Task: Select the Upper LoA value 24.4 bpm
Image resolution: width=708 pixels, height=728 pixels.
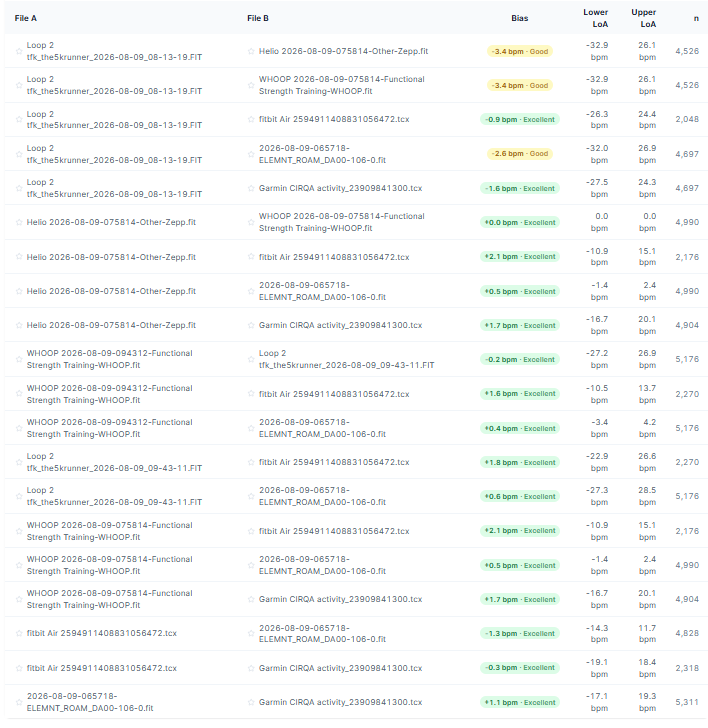Action: click(647, 119)
